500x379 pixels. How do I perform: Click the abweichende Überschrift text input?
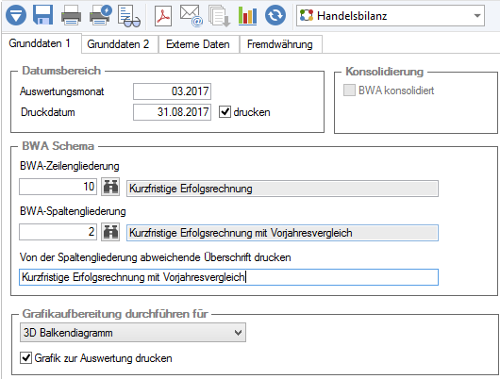click(x=229, y=277)
